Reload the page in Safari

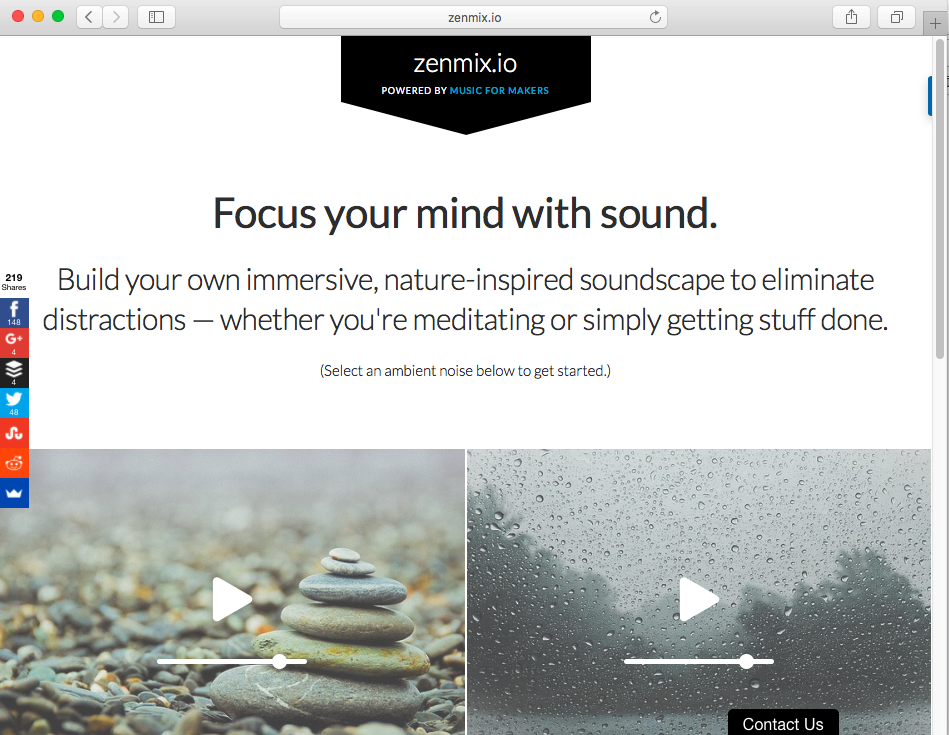655,17
